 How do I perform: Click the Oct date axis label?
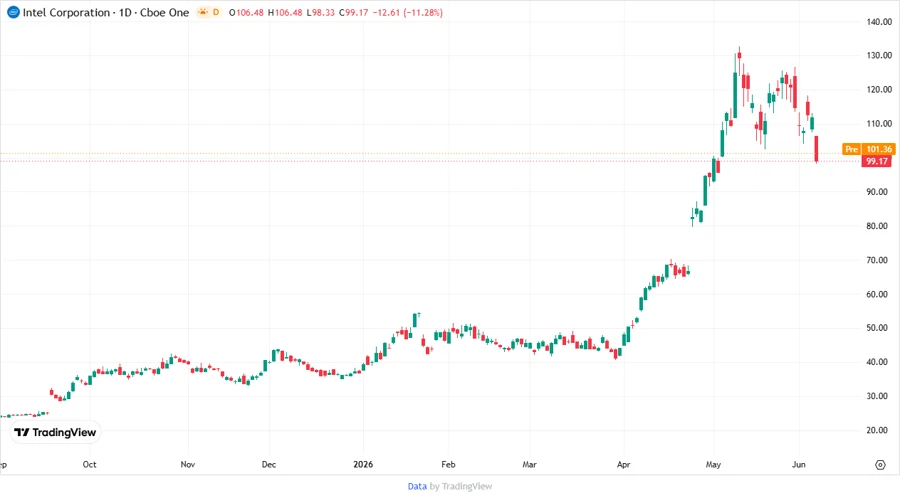pos(90,464)
